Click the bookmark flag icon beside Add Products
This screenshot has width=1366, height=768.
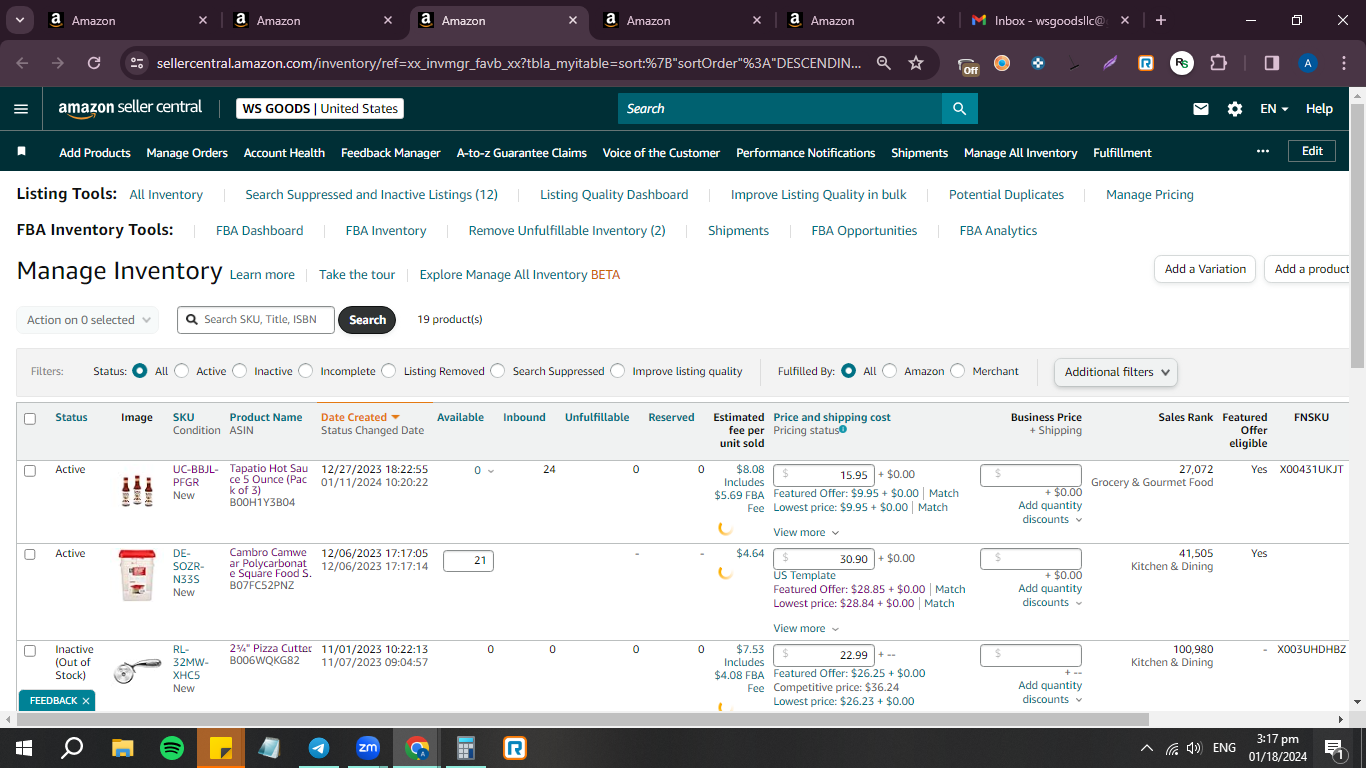[22, 152]
